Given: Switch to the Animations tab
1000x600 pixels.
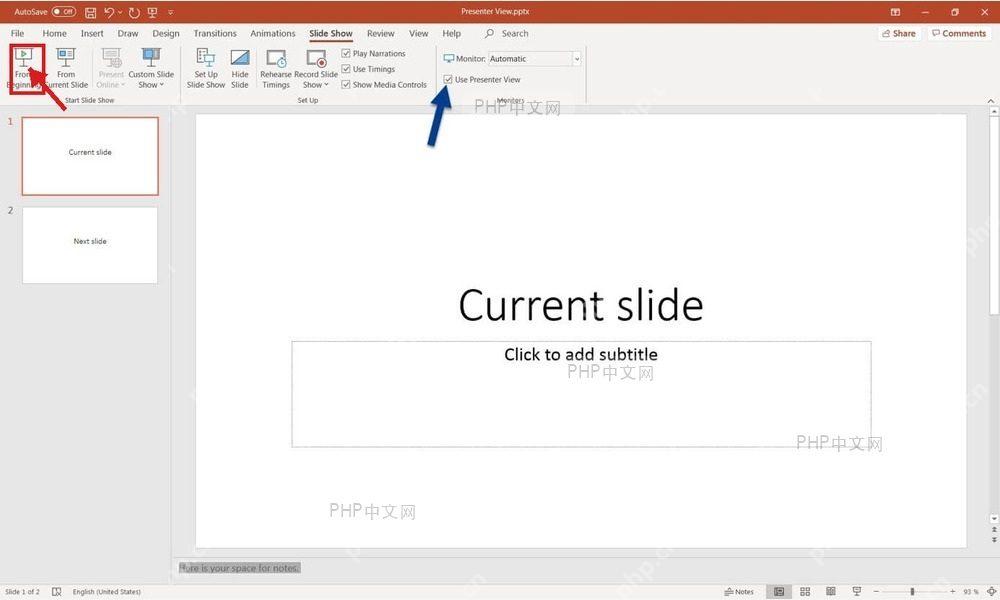Looking at the screenshot, I should pyautogui.click(x=272, y=33).
